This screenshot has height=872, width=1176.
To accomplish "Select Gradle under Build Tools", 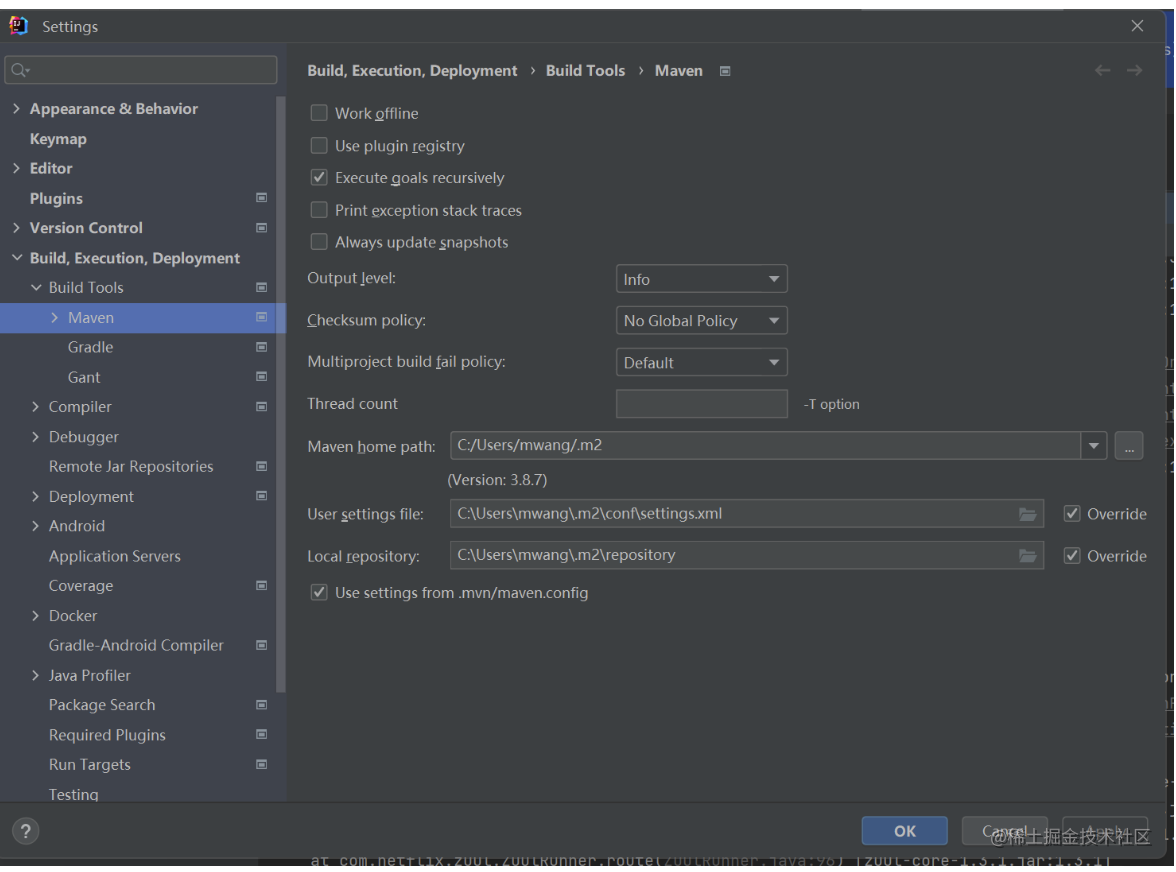I will (91, 347).
